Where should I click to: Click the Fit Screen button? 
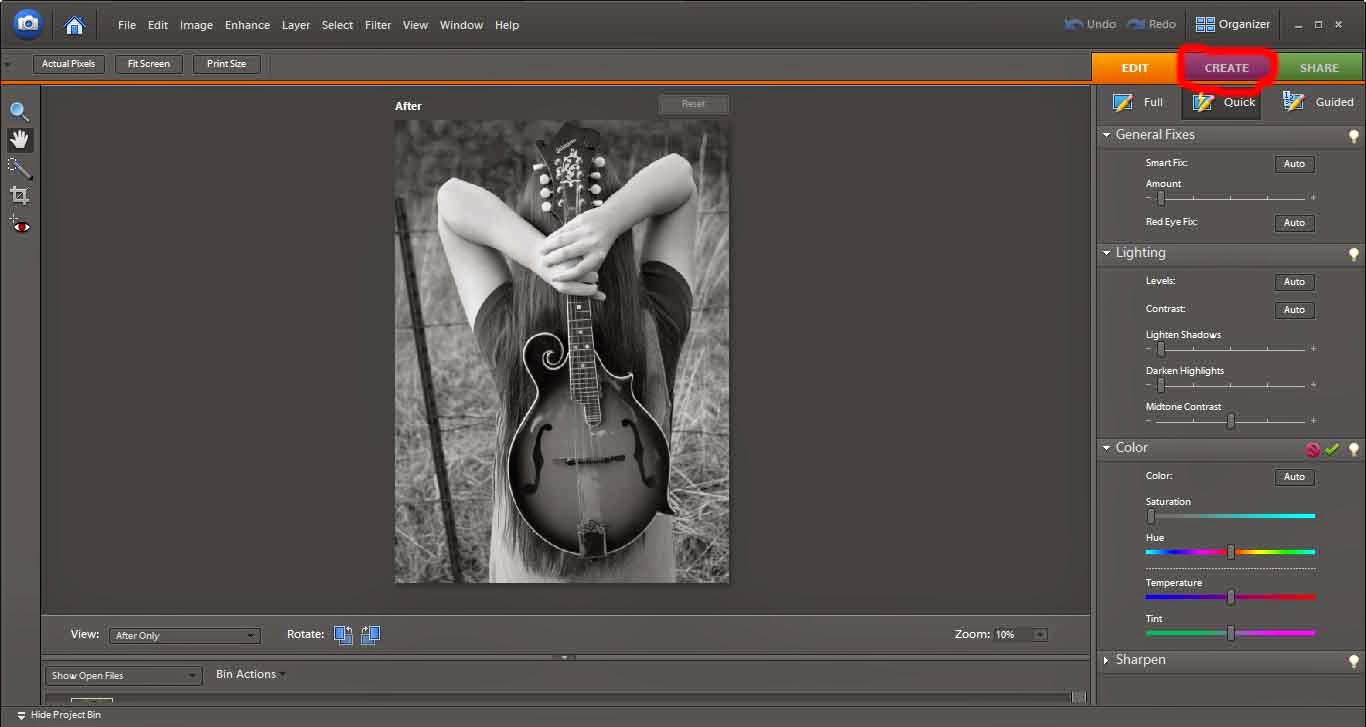[x=148, y=64]
